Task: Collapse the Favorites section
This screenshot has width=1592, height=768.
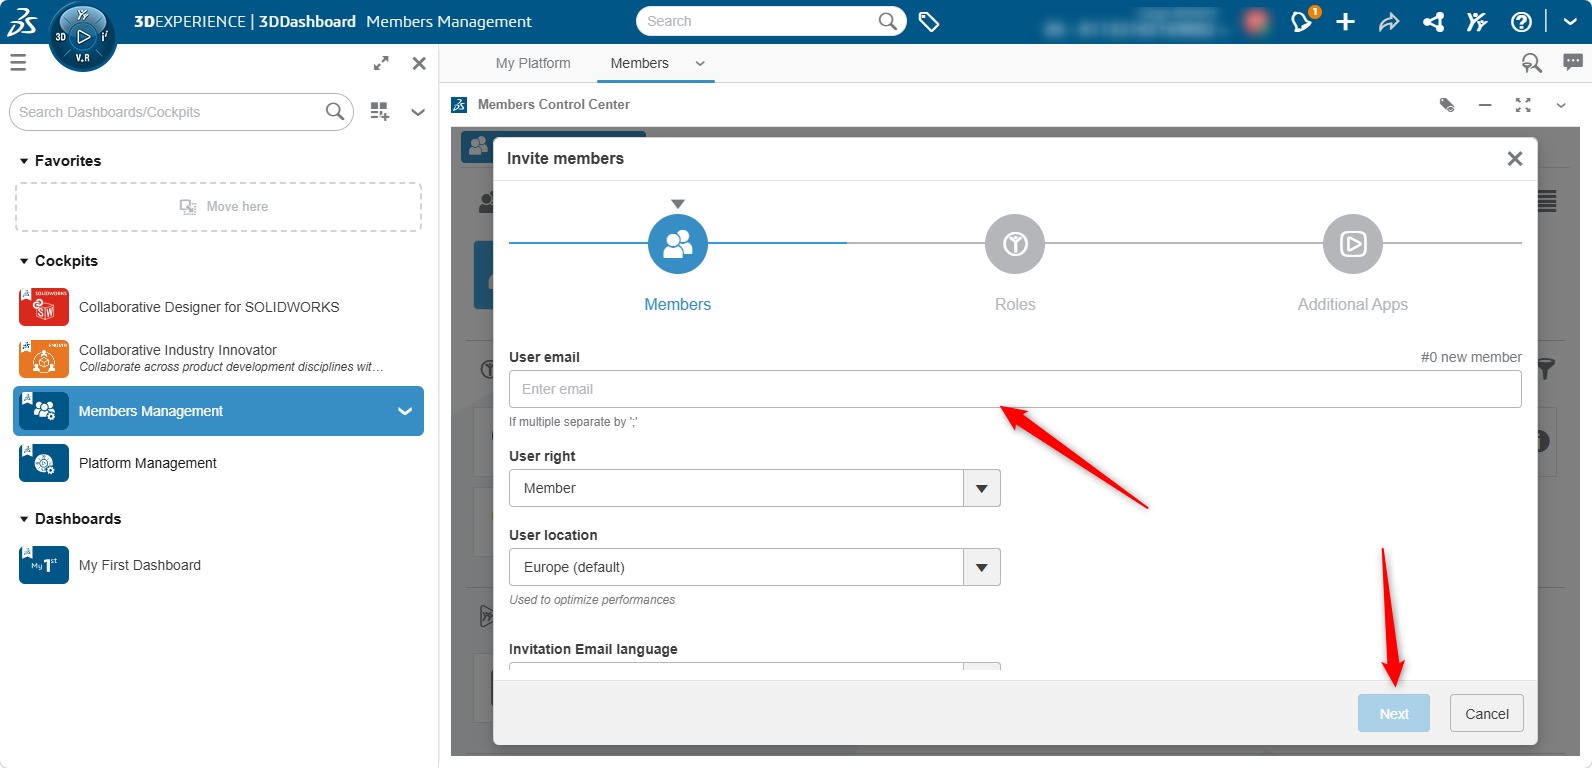Action: pyautogui.click(x=24, y=161)
